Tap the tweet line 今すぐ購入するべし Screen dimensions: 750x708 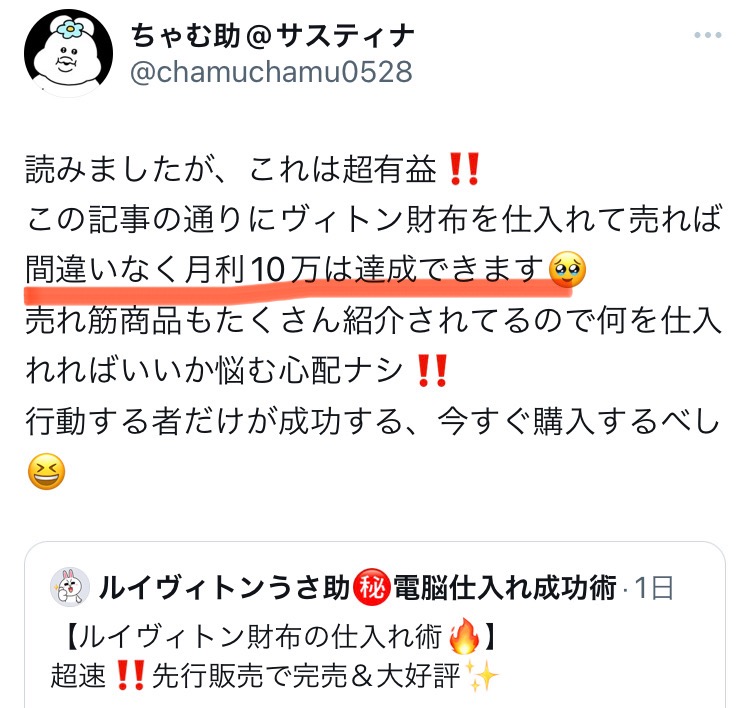click(x=579, y=421)
